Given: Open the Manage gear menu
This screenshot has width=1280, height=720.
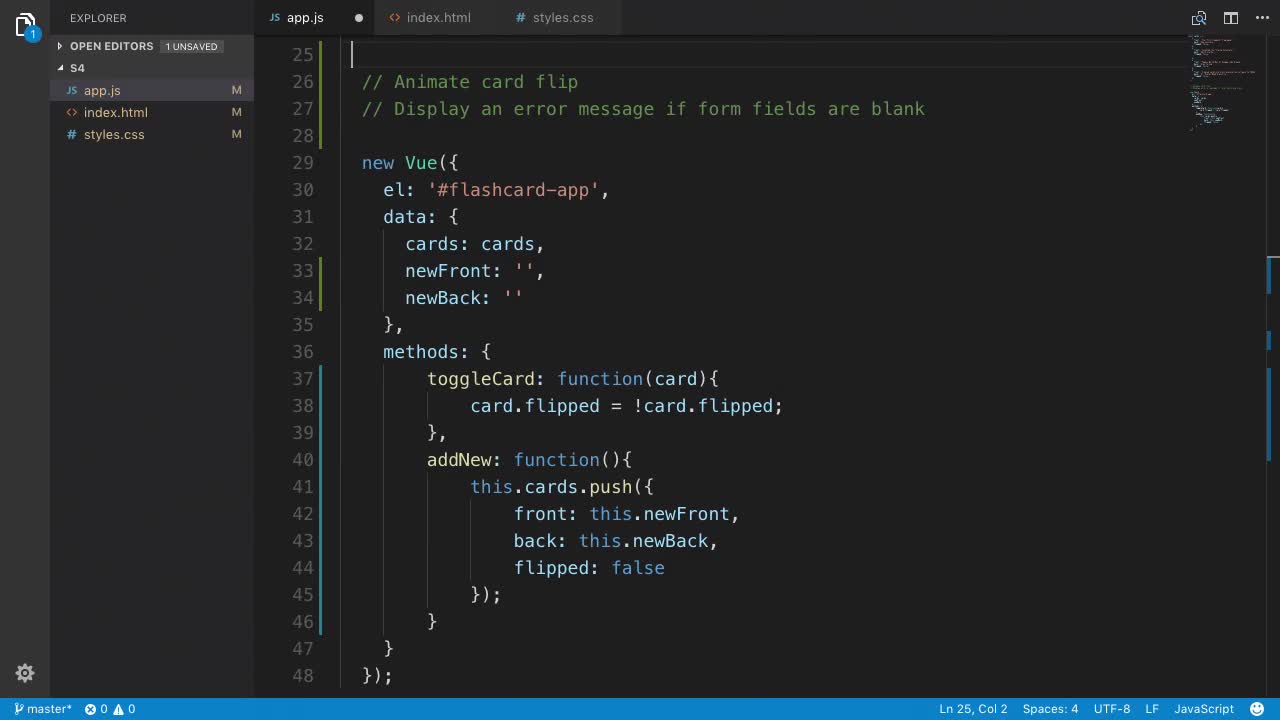Looking at the screenshot, I should pyautogui.click(x=25, y=673).
